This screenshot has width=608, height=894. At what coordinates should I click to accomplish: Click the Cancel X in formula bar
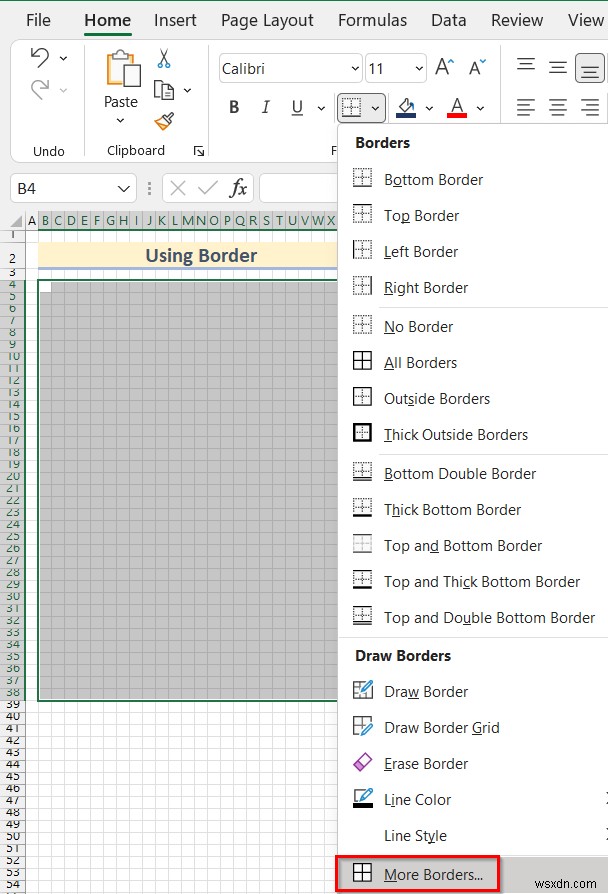point(178,188)
